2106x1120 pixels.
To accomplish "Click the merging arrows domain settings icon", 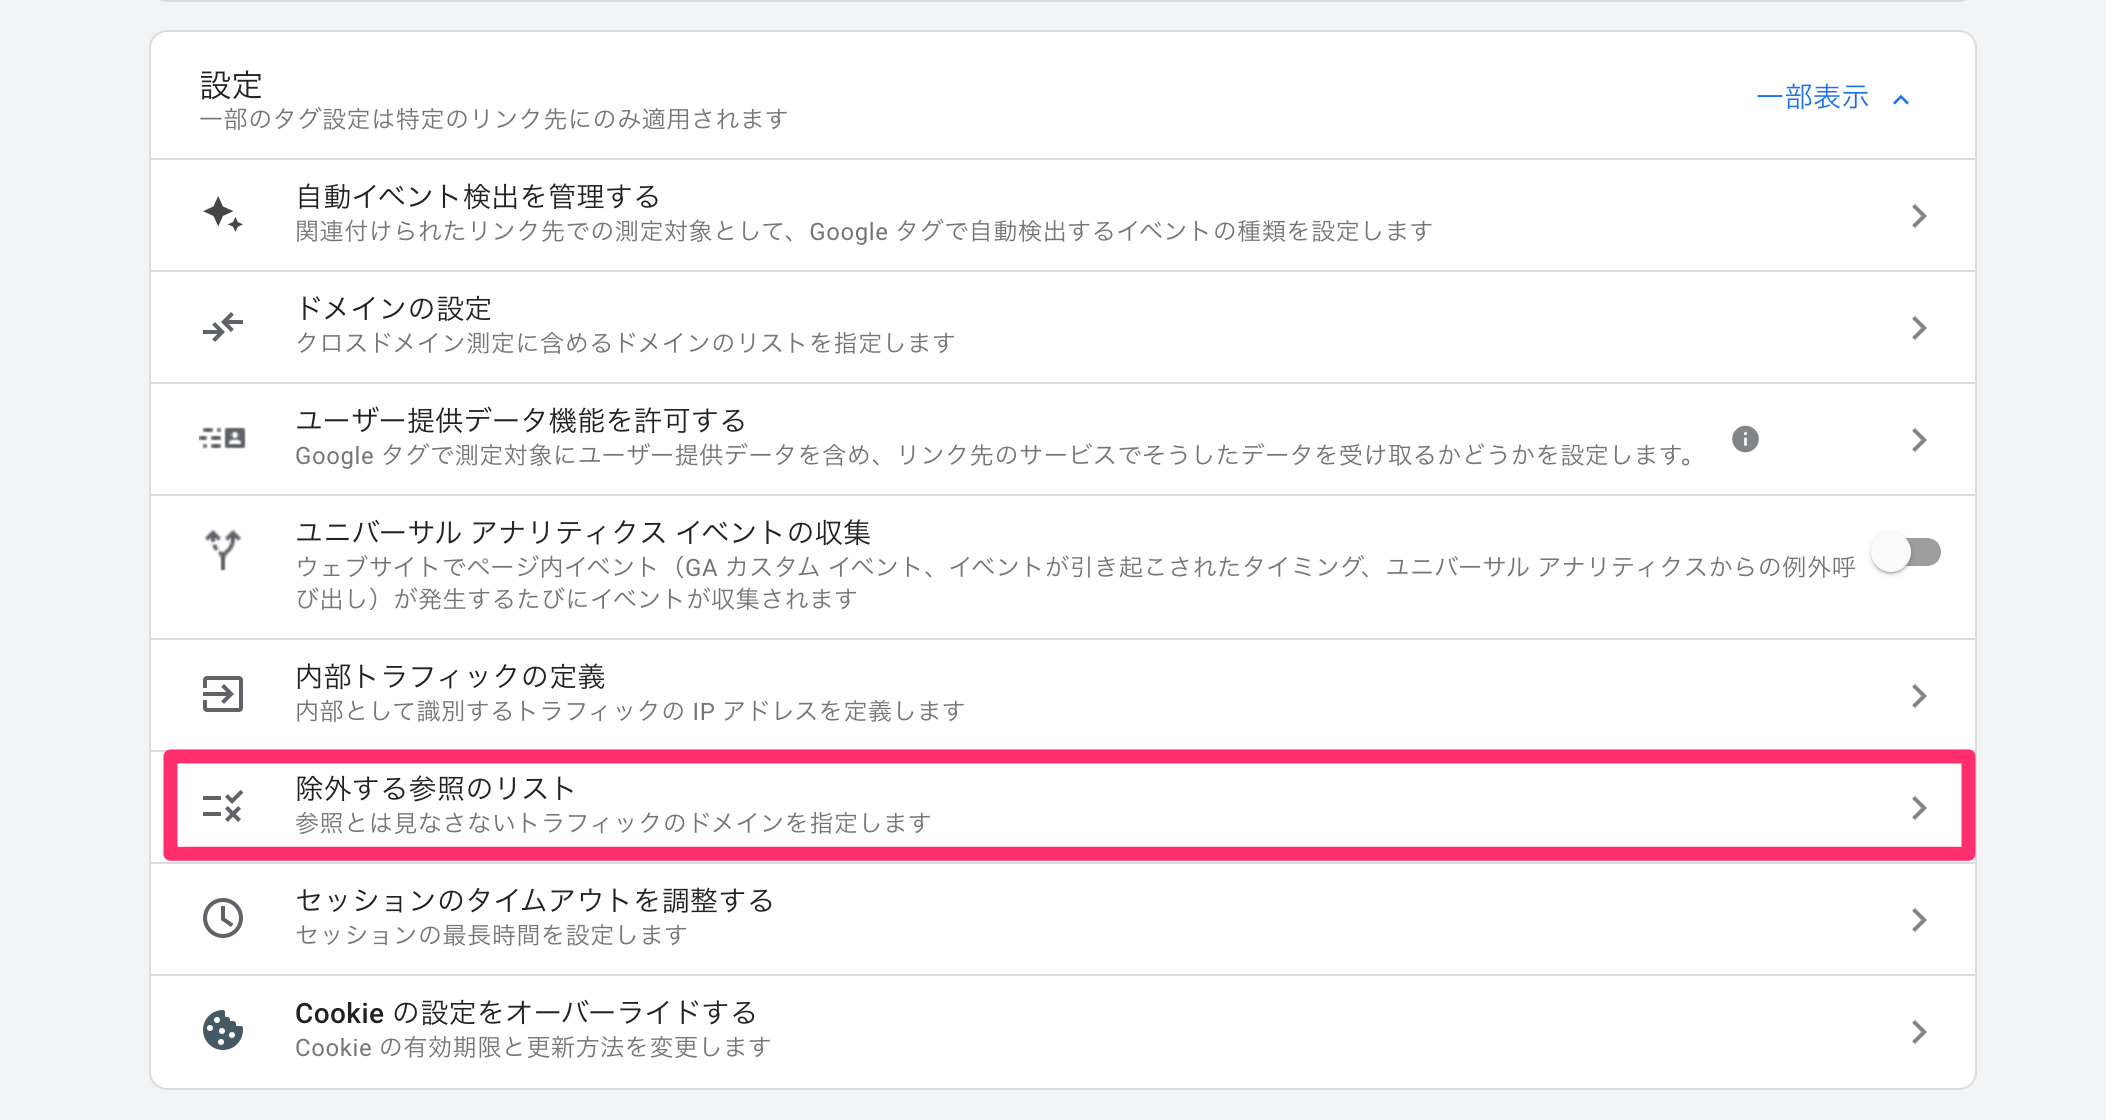I will coord(223,327).
